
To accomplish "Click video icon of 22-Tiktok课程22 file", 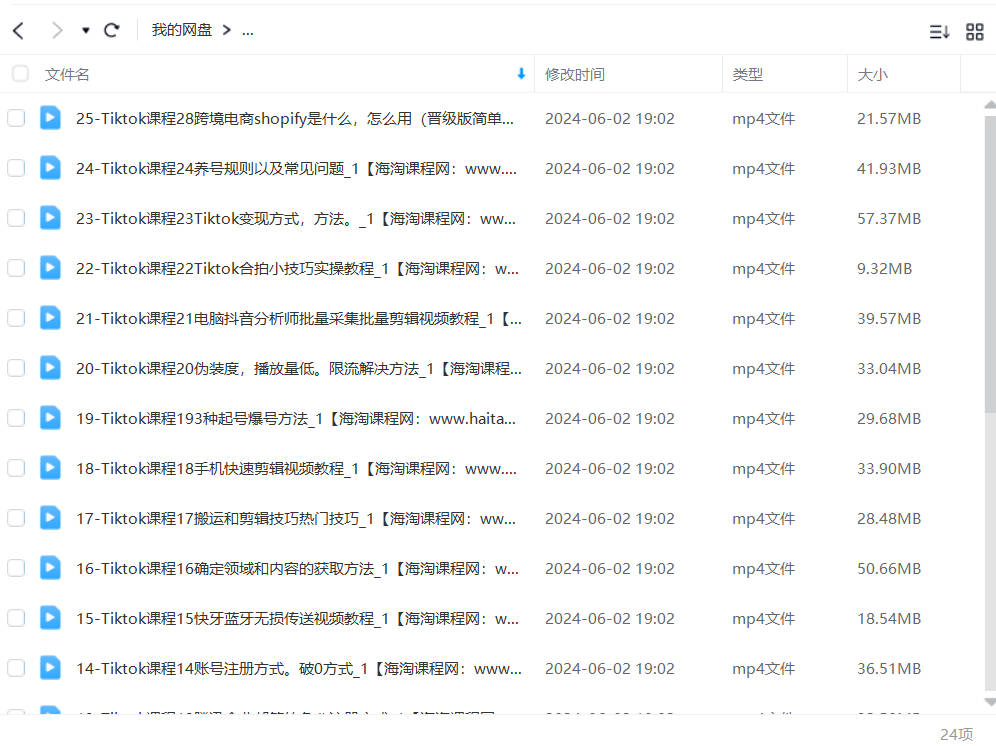I will [x=50, y=269].
